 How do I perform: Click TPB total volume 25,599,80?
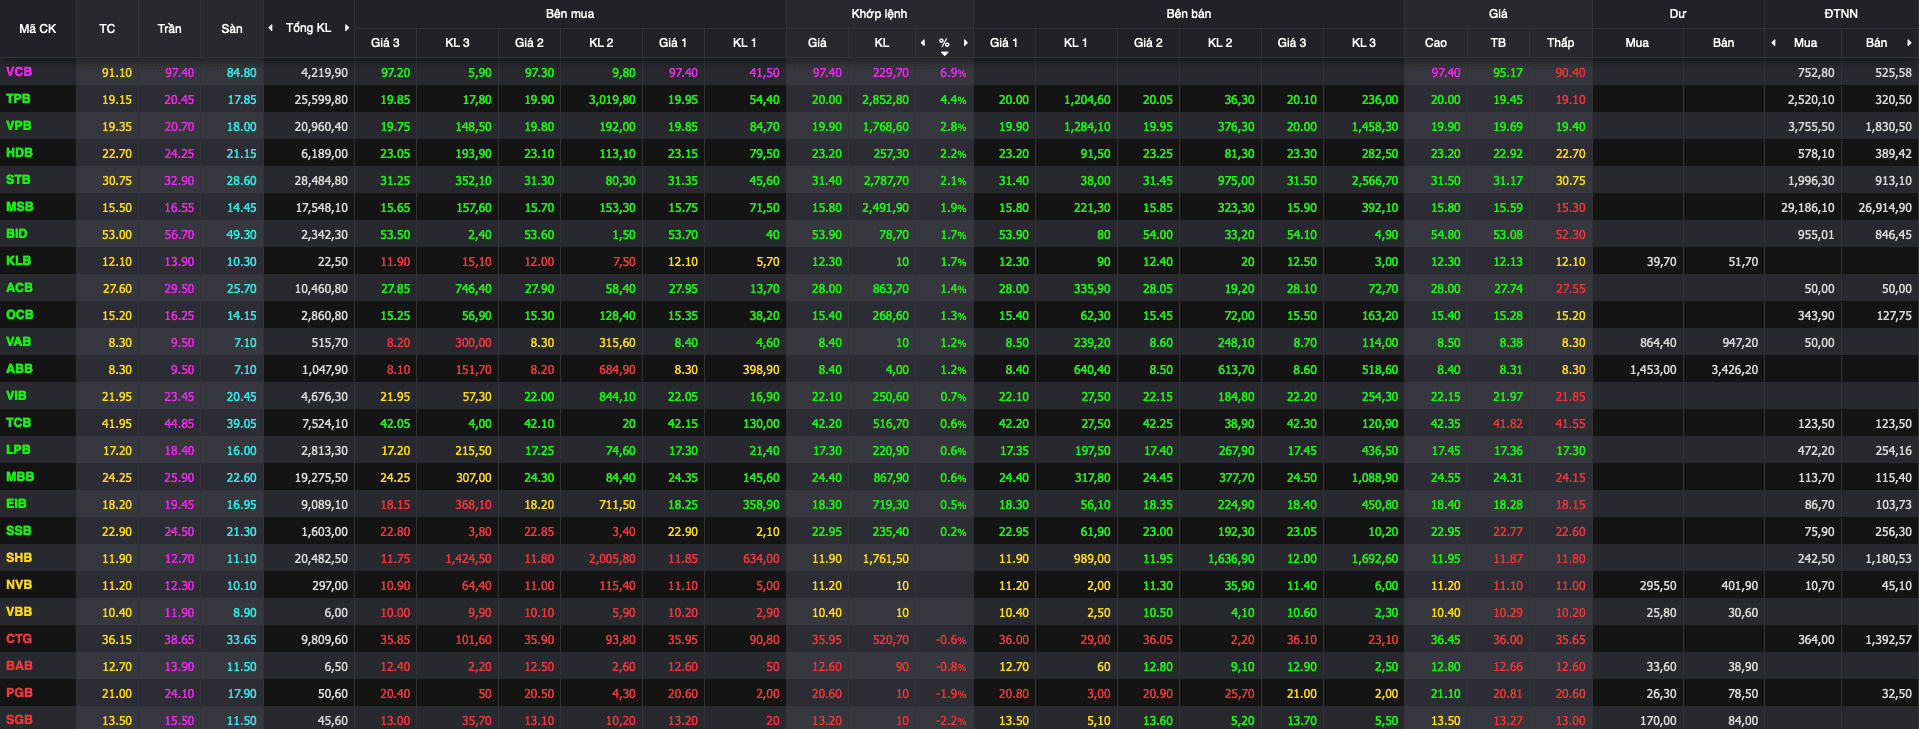pyautogui.click(x=321, y=100)
